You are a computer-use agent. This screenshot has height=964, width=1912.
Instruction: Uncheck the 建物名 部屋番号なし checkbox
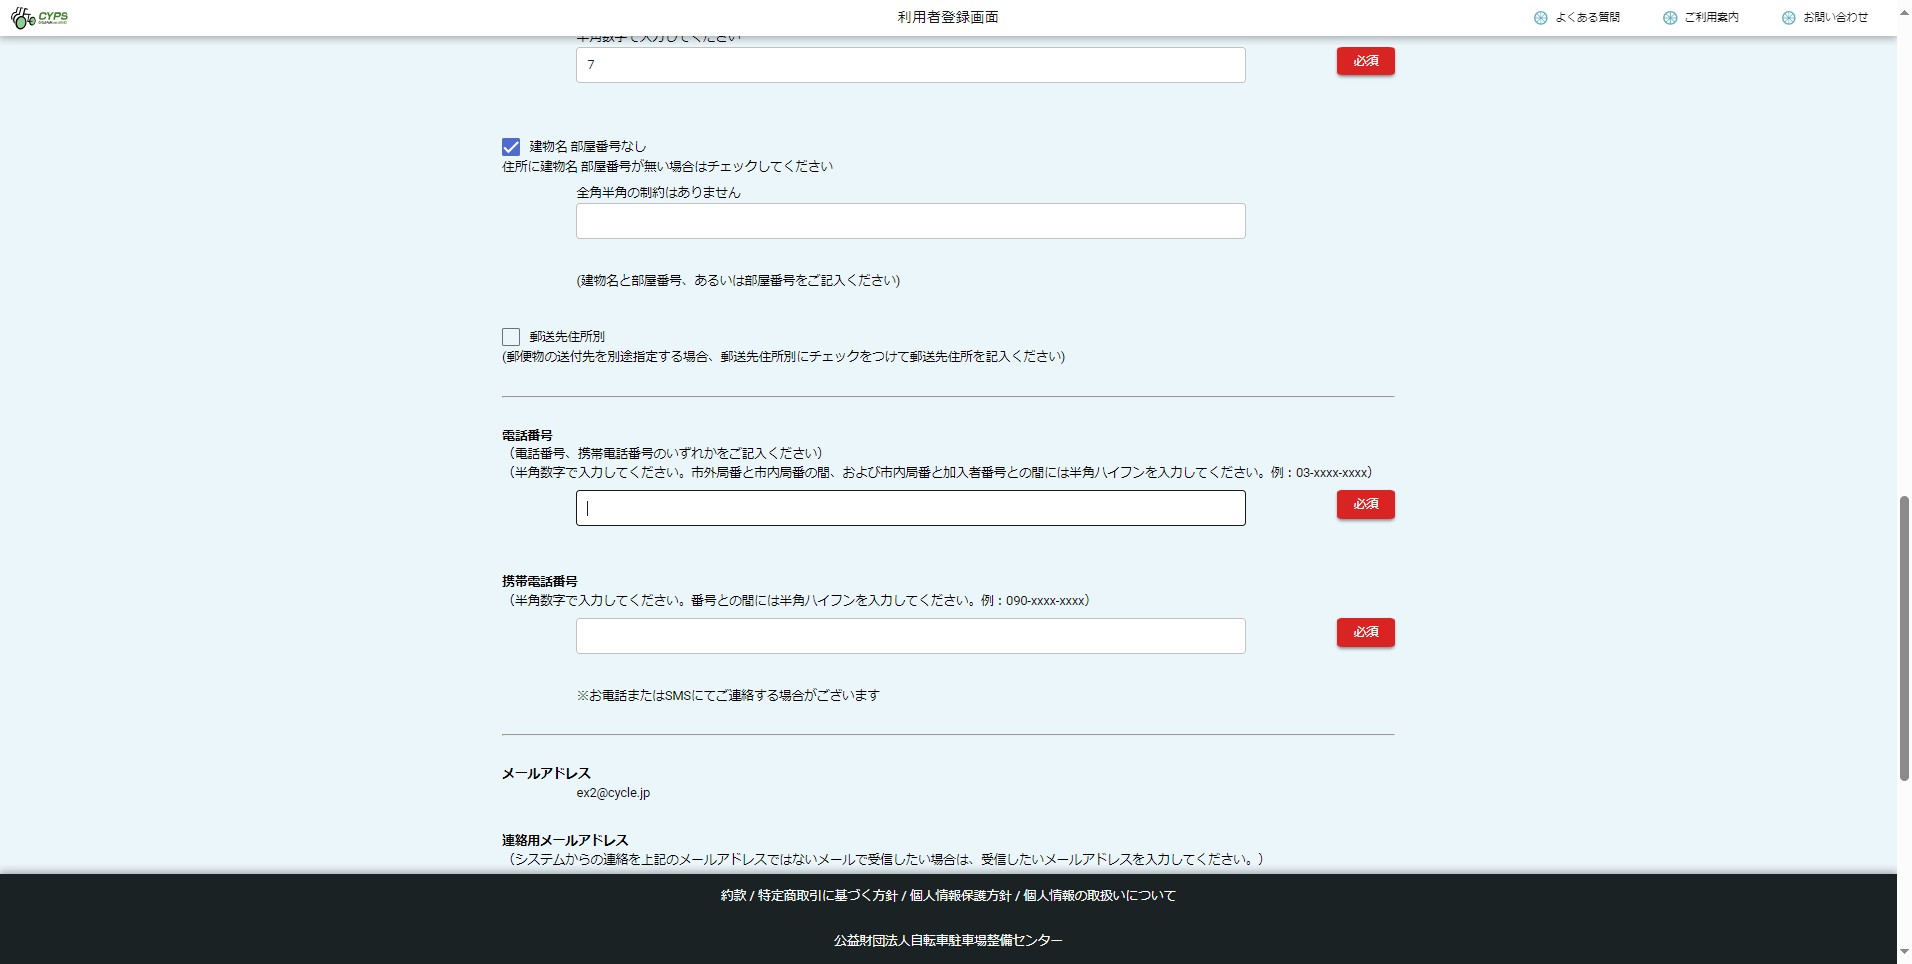(511, 147)
